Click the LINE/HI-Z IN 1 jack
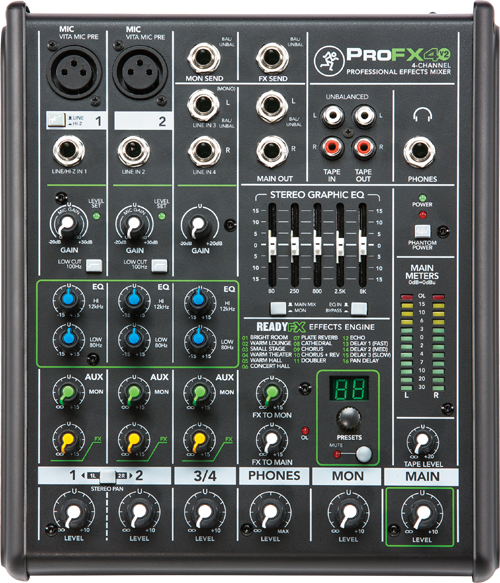Image resolution: width=500 pixels, height=583 pixels. [x=69, y=151]
